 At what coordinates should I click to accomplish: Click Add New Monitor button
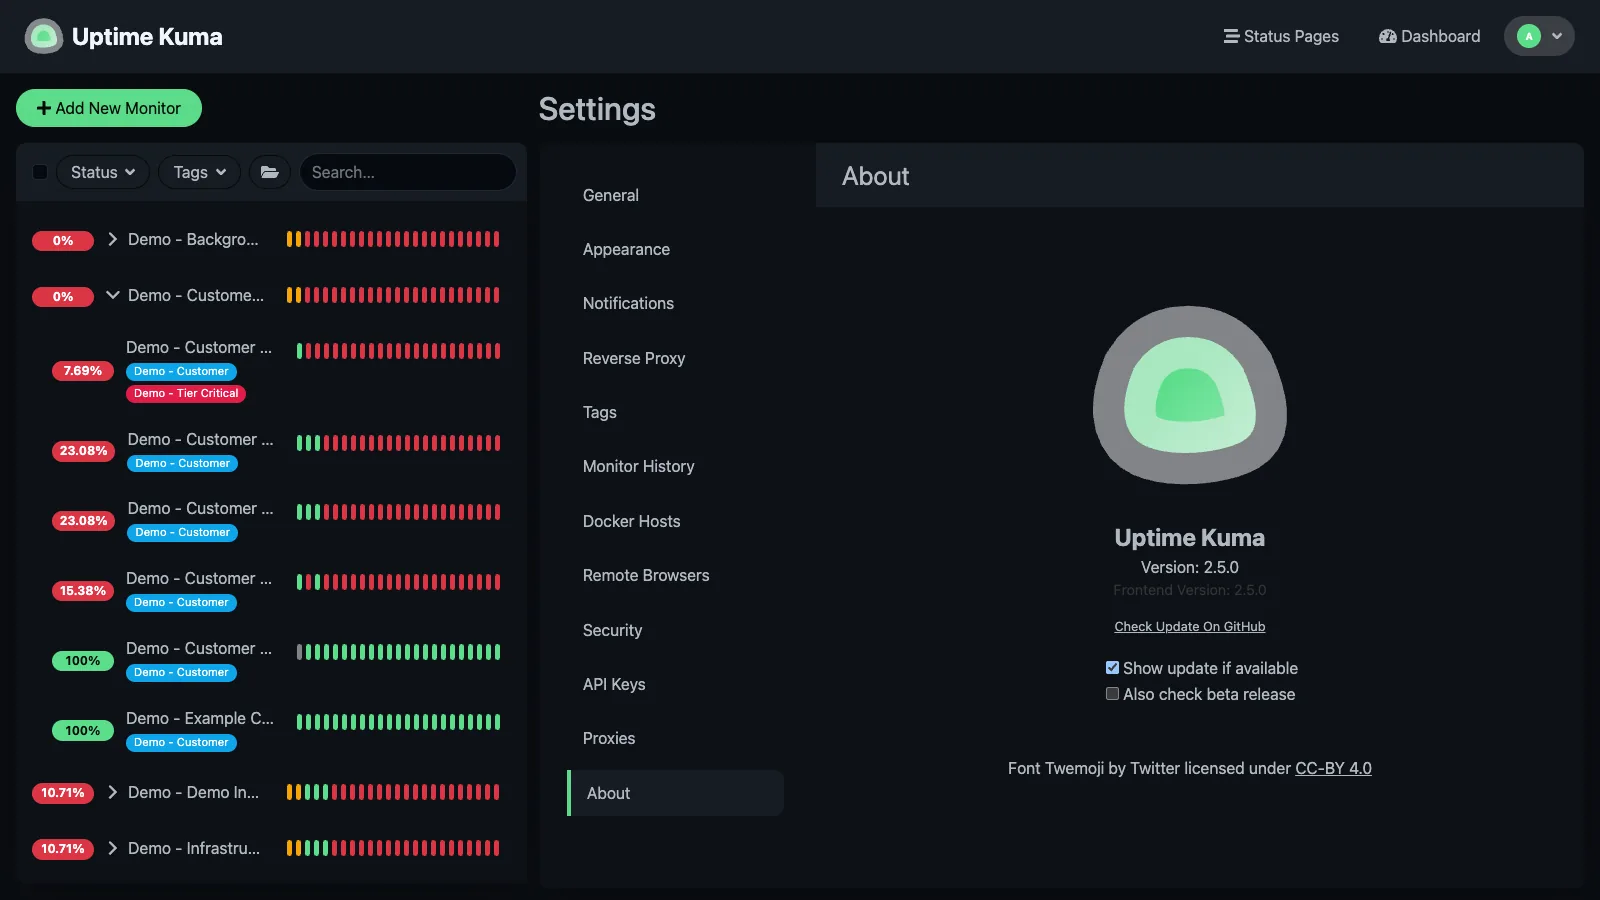point(109,108)
